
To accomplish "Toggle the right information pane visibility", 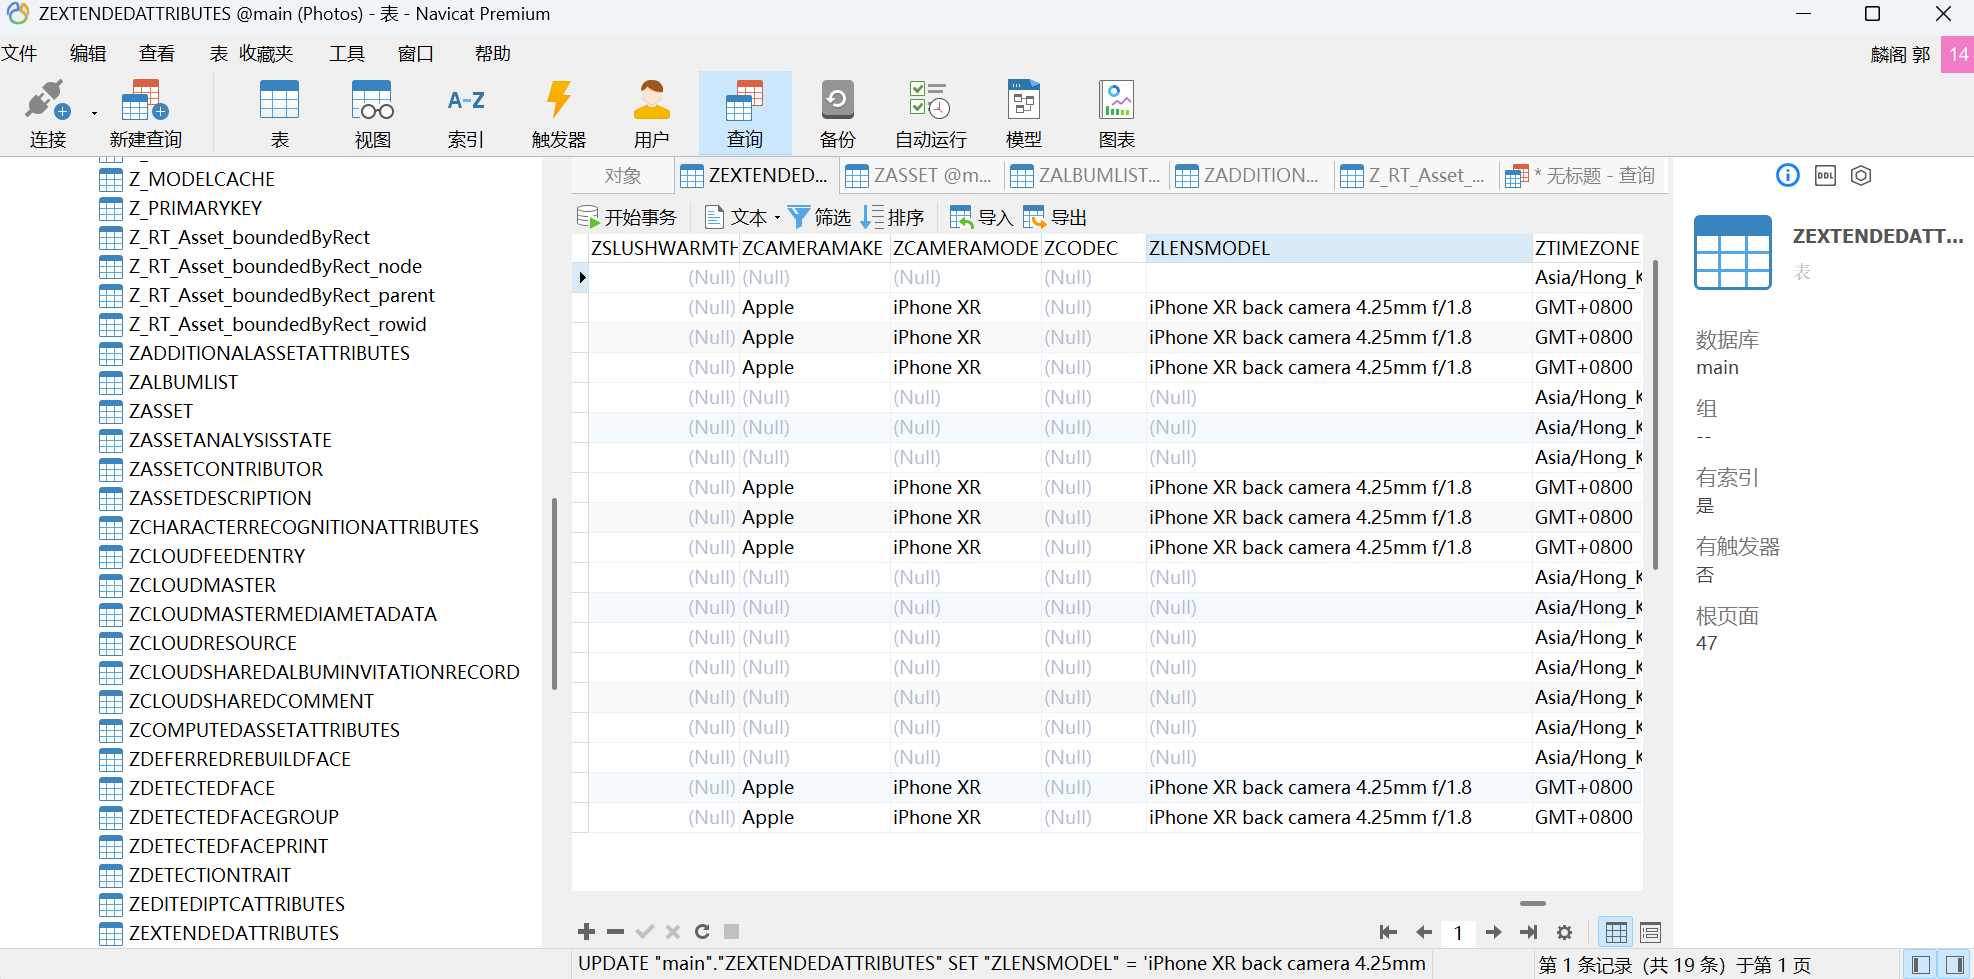I will [x=1954, y=965].
